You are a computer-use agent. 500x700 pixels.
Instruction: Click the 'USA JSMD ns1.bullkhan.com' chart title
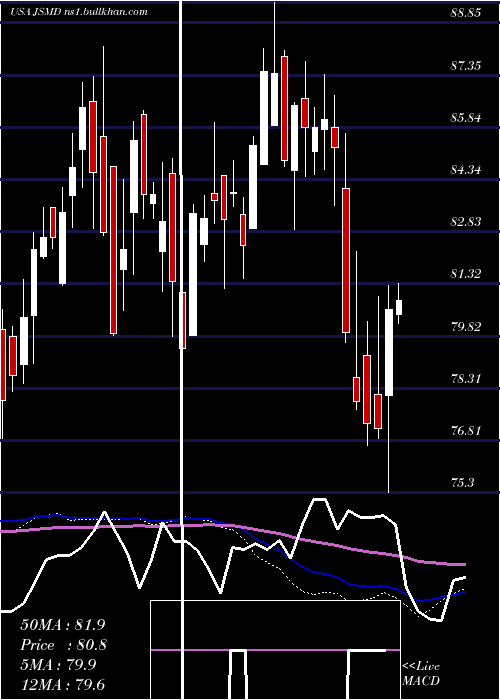[x=79, y=12]
